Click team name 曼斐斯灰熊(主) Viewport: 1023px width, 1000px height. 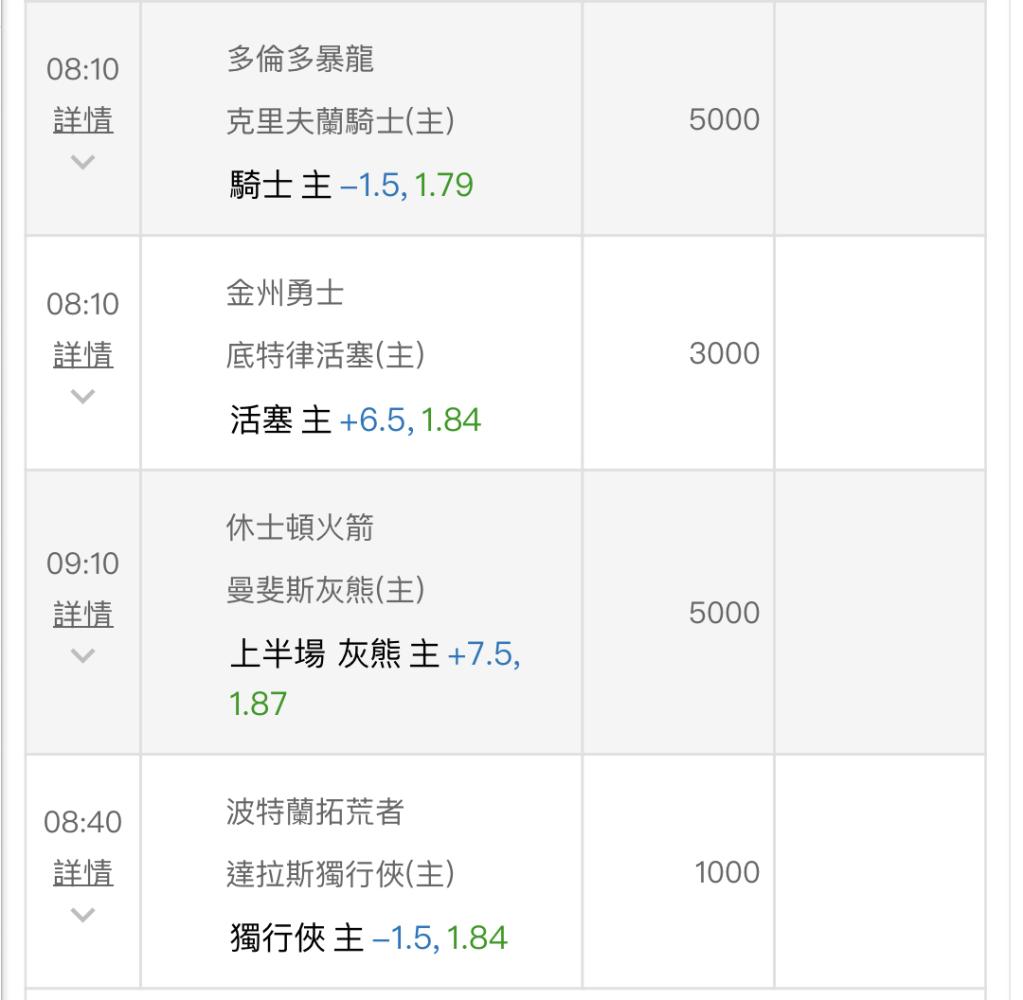[x=325, y=590]
